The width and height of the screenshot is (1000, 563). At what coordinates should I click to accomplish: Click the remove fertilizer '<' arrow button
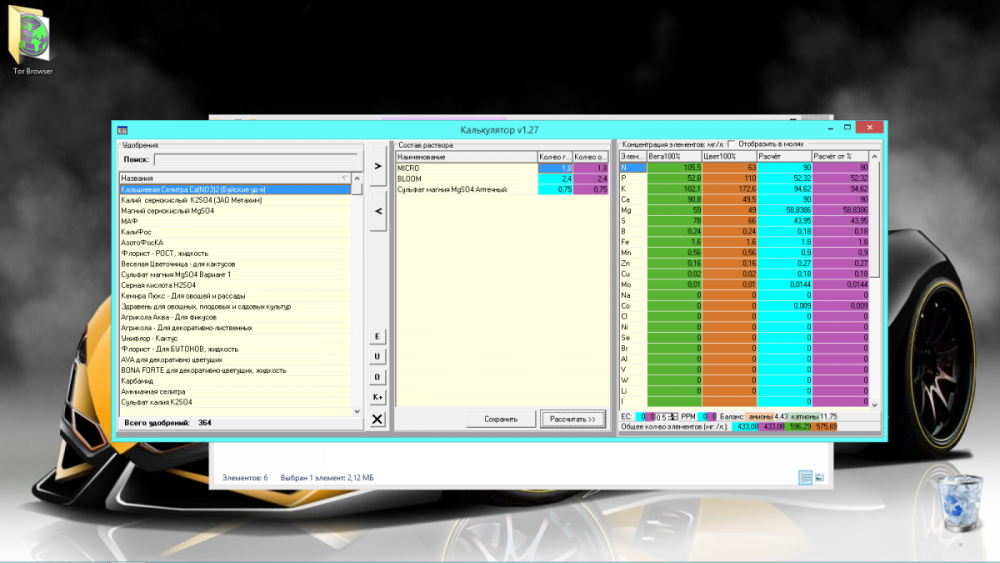coord(378,210)
